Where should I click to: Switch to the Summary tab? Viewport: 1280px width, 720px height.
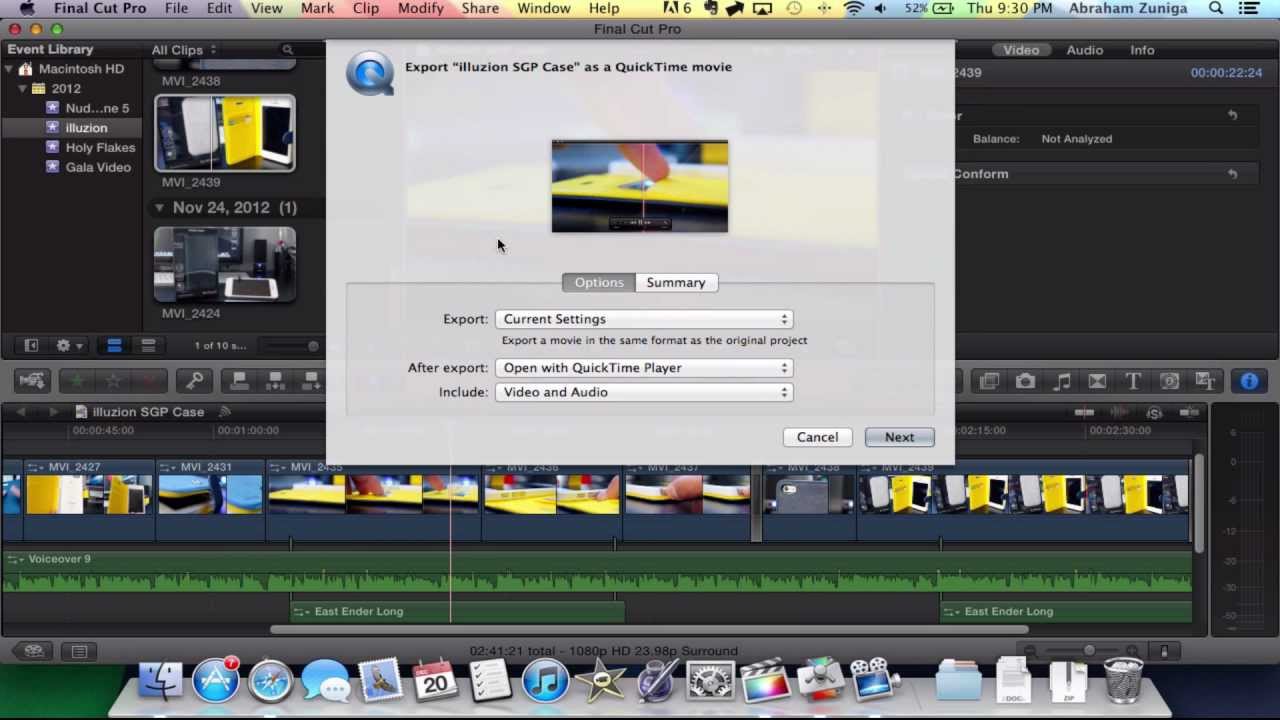(x=676, y=282)
